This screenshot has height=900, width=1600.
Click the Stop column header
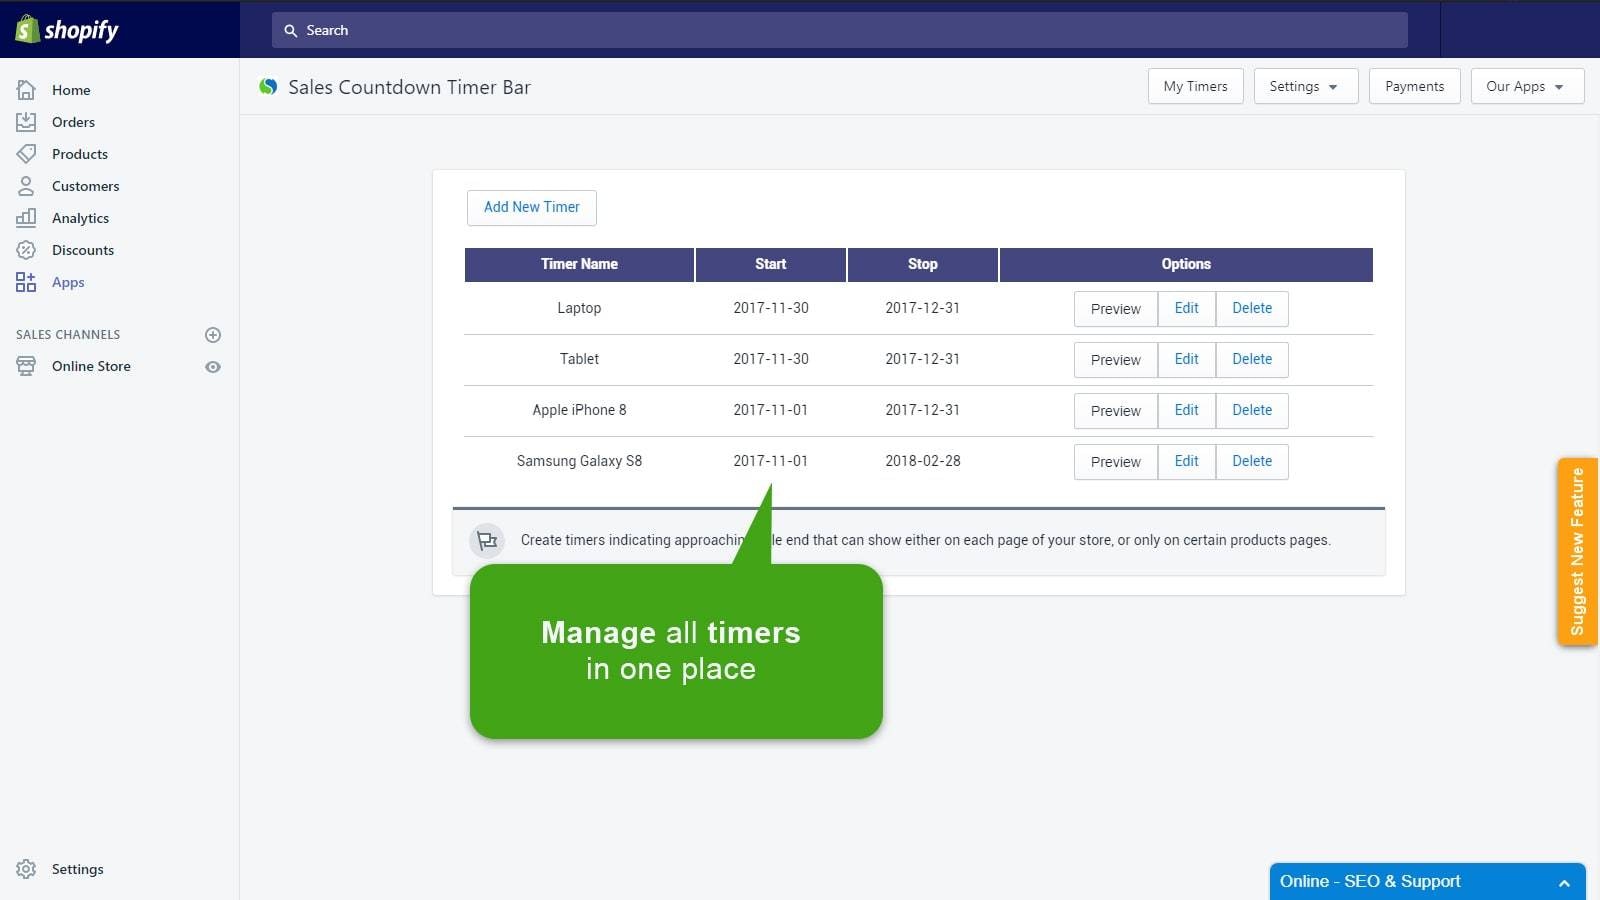point(922,264)
